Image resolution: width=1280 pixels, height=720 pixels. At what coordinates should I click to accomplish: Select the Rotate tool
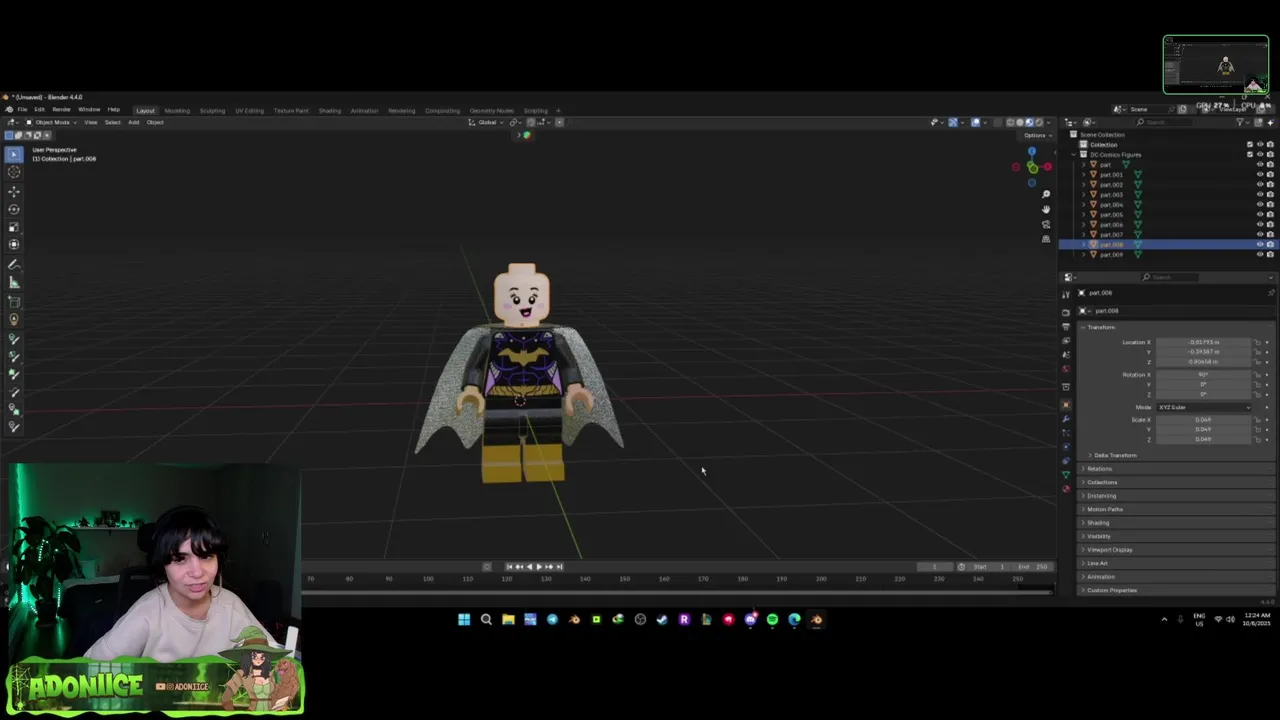click(x=14, y=209)
